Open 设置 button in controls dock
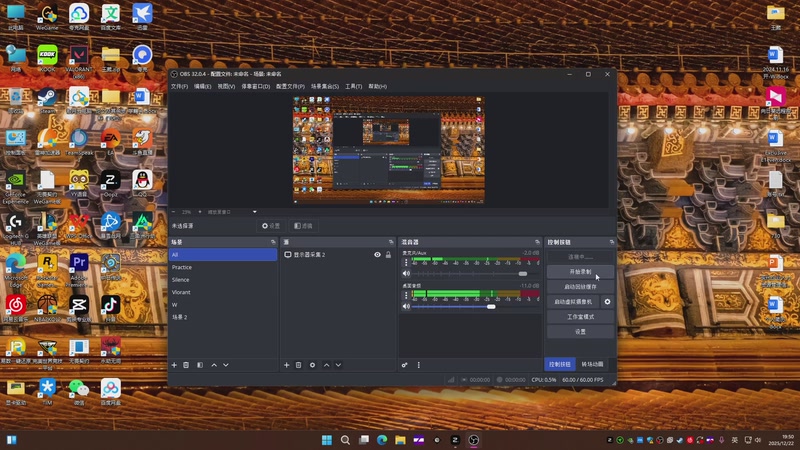The height and width of the screenshot is (450, 800). point(580,332)
